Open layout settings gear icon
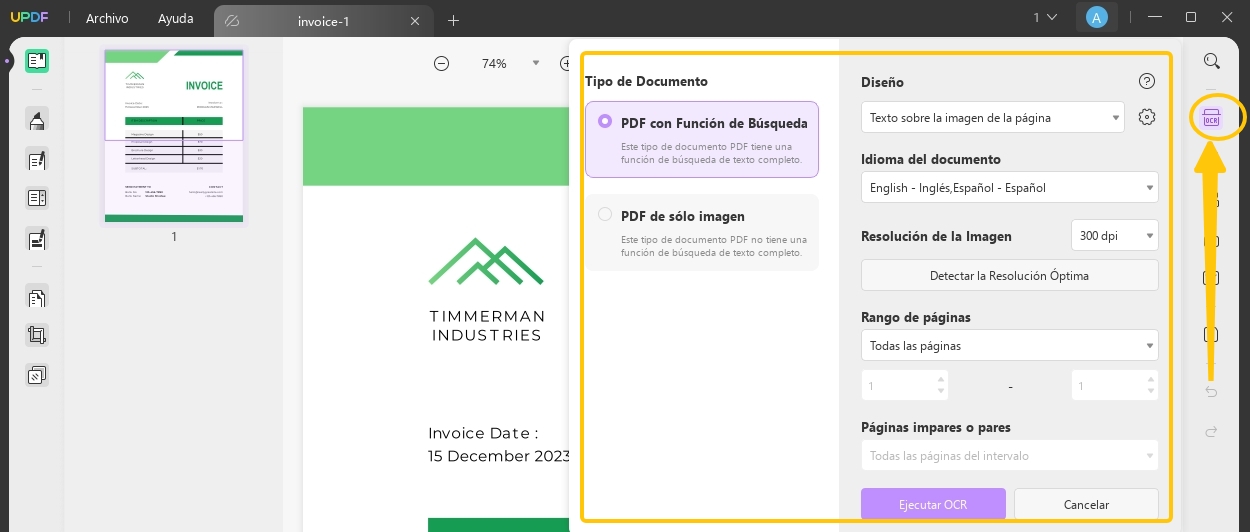The image size is (1250, 532). (x=1147, y=117)
